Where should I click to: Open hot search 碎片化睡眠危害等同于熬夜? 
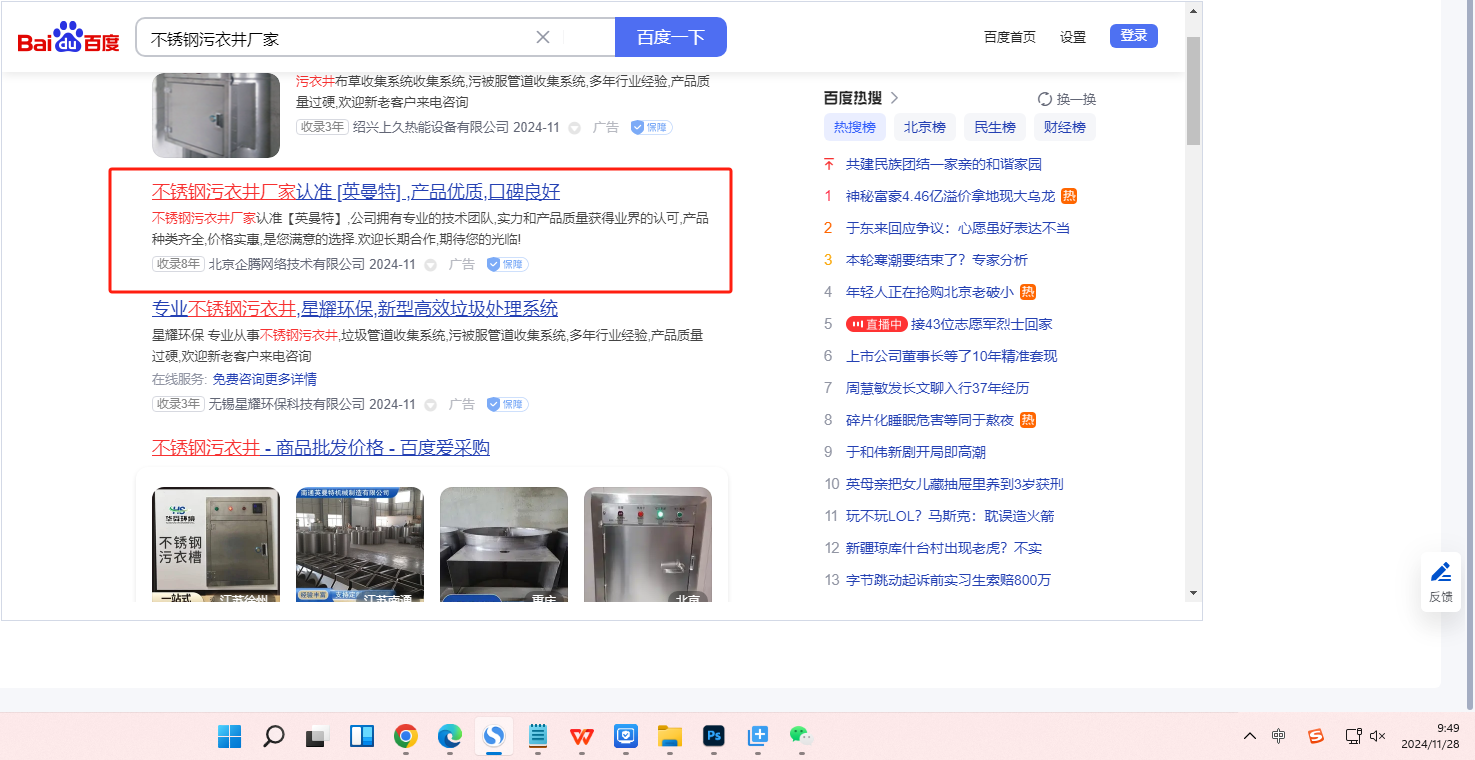click(x=930, y=420)
